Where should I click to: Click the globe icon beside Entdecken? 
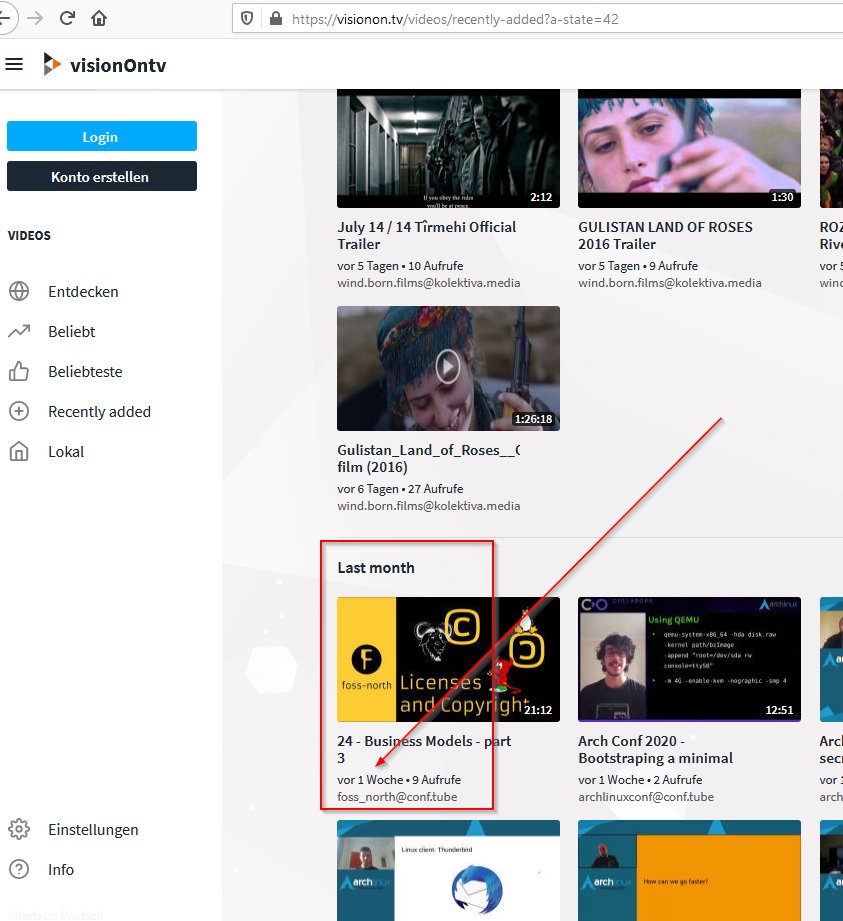point(19,291)
